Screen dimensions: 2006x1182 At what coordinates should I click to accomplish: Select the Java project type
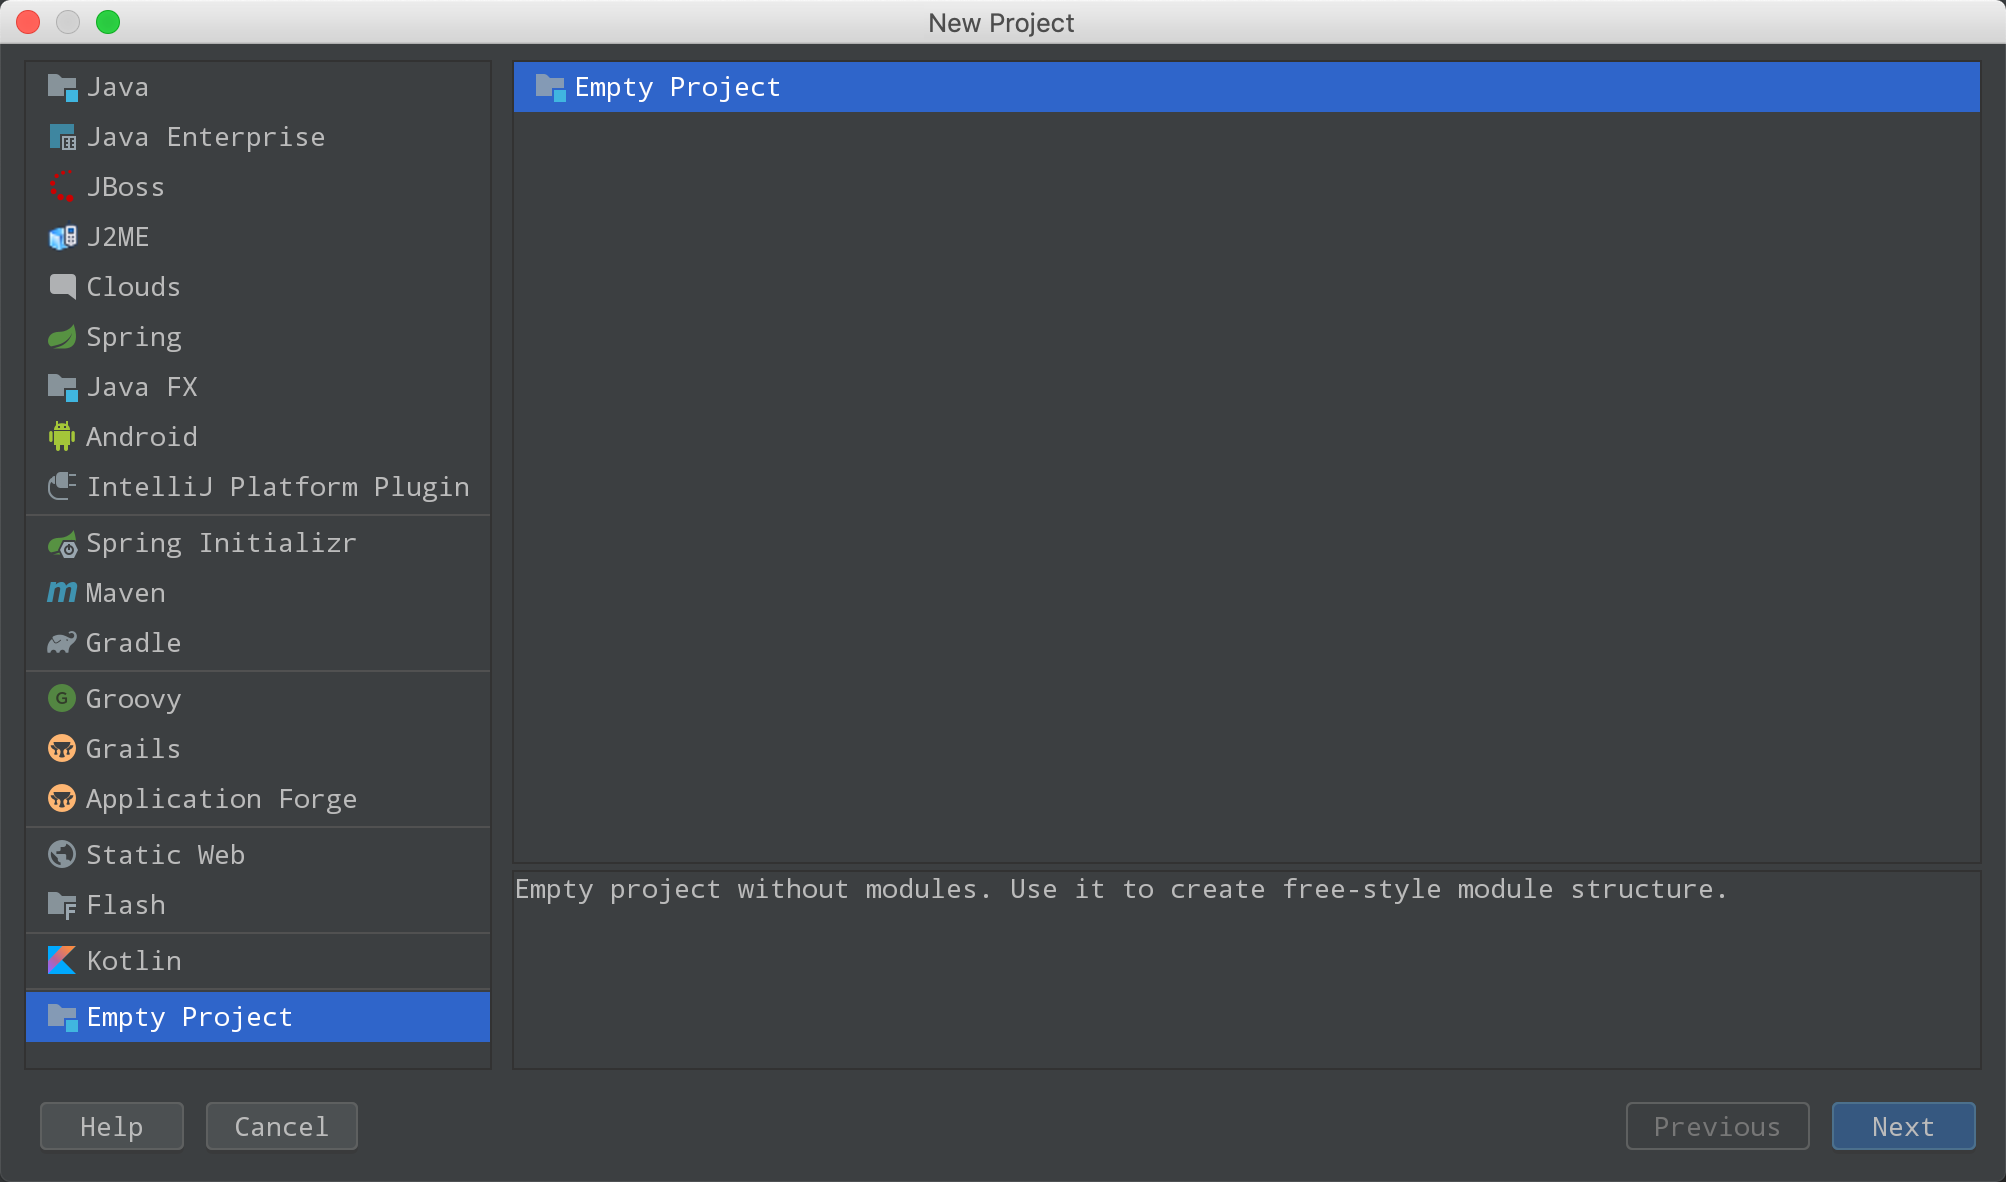coord(117,87)
